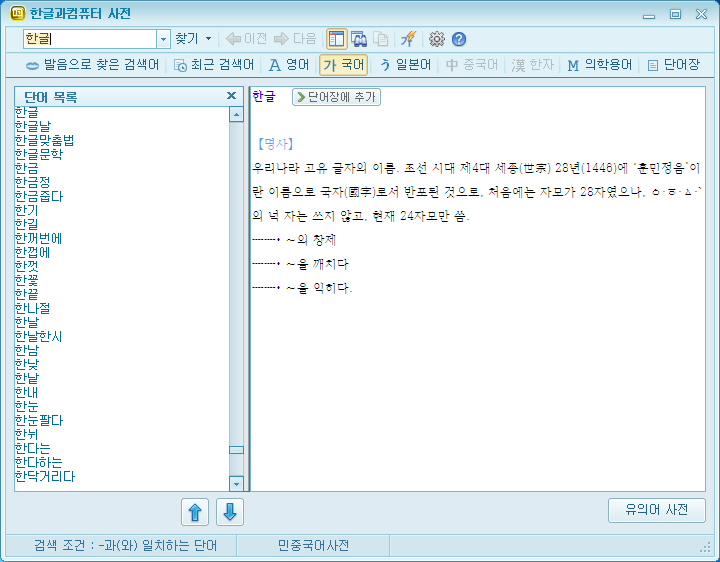Click the 【명사】 part-of-speech label
The height and width of the screenshot is (562, 720).
click(274, 144)
